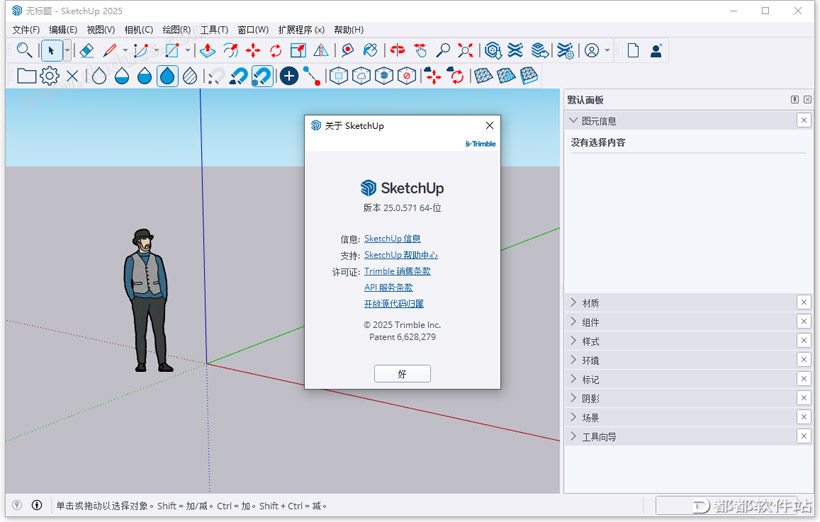Activate the Orbit camera tool

click(397, 50)
